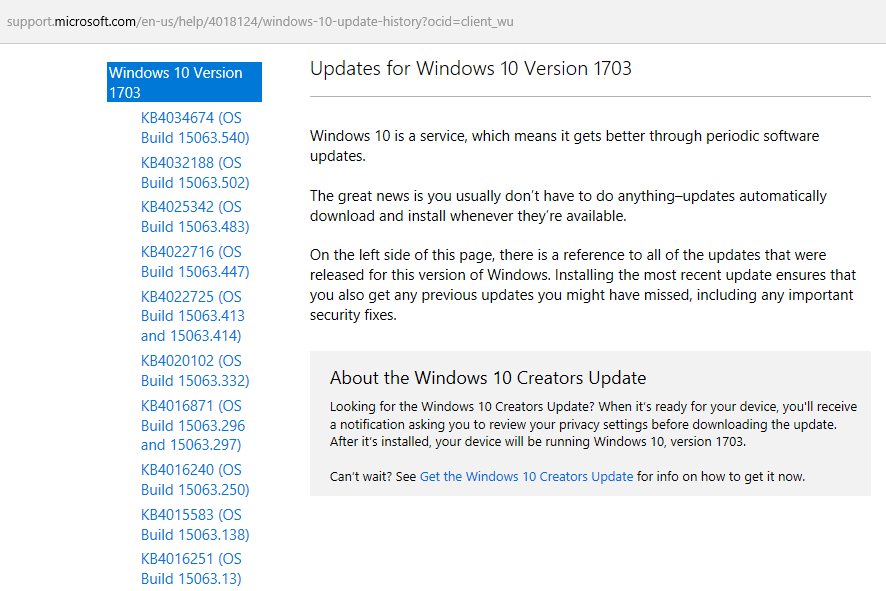Open KB4016240 (OS Build 15063.250) link
The height and width of the screenshot is (591, 886).
[195, 480]
